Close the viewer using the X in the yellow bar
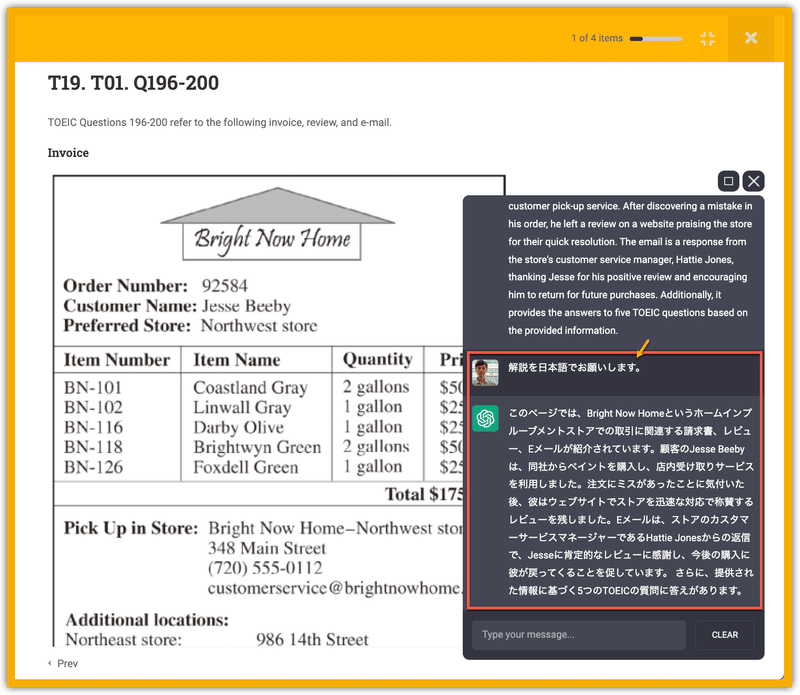 751,38
